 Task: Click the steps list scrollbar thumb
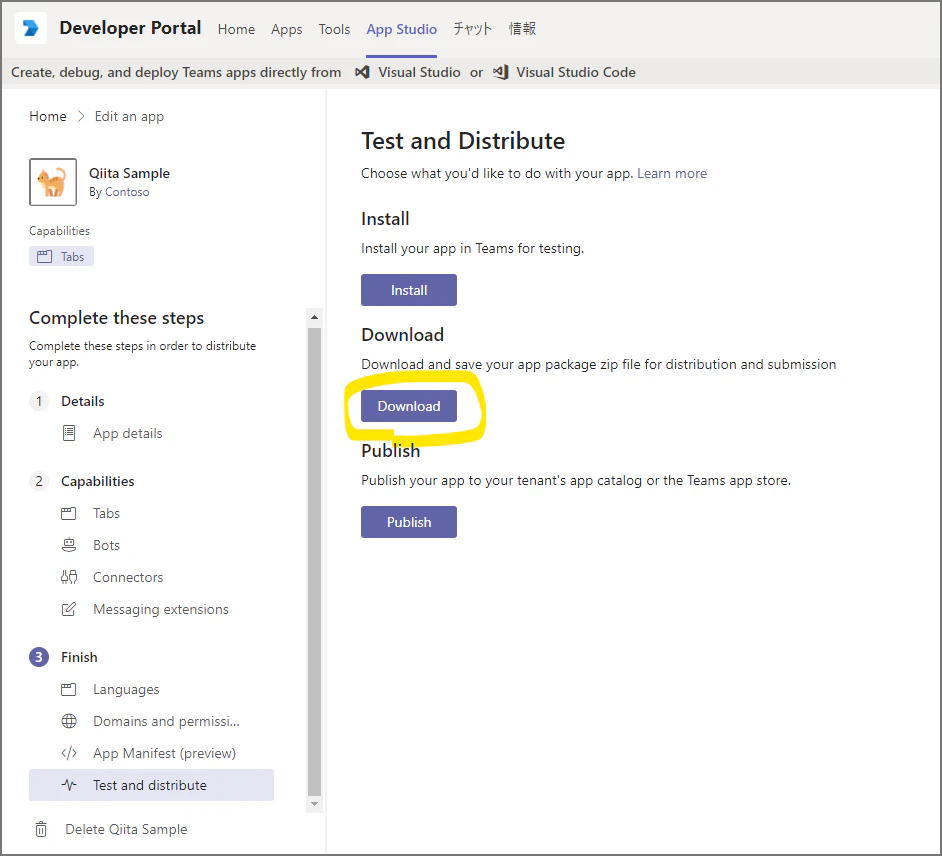point(314,560)
